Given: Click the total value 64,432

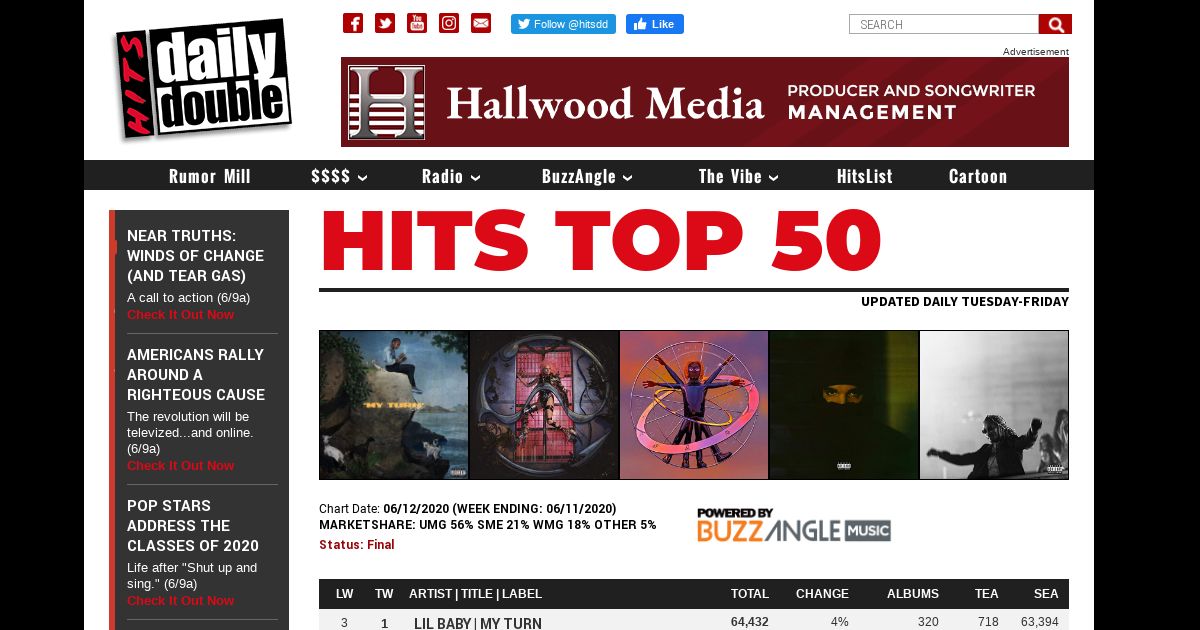Looking at the screenshot, I should pyautogui.click(x=750, y=622).
